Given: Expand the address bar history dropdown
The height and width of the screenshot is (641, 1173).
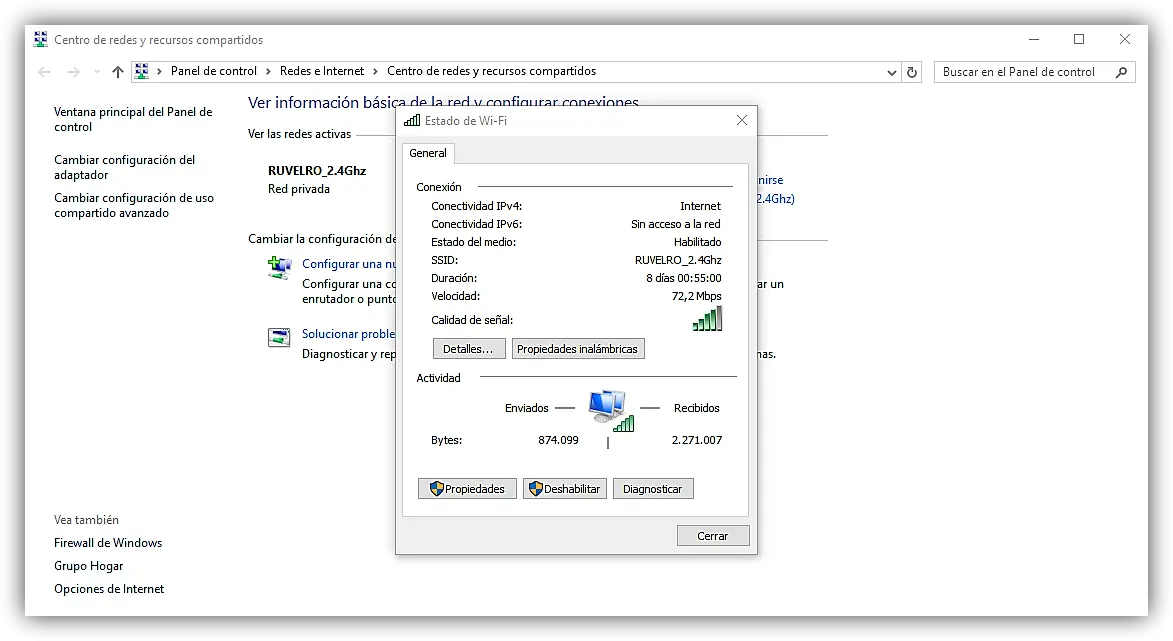Looking at the screenshot, I should coord(891,73).
